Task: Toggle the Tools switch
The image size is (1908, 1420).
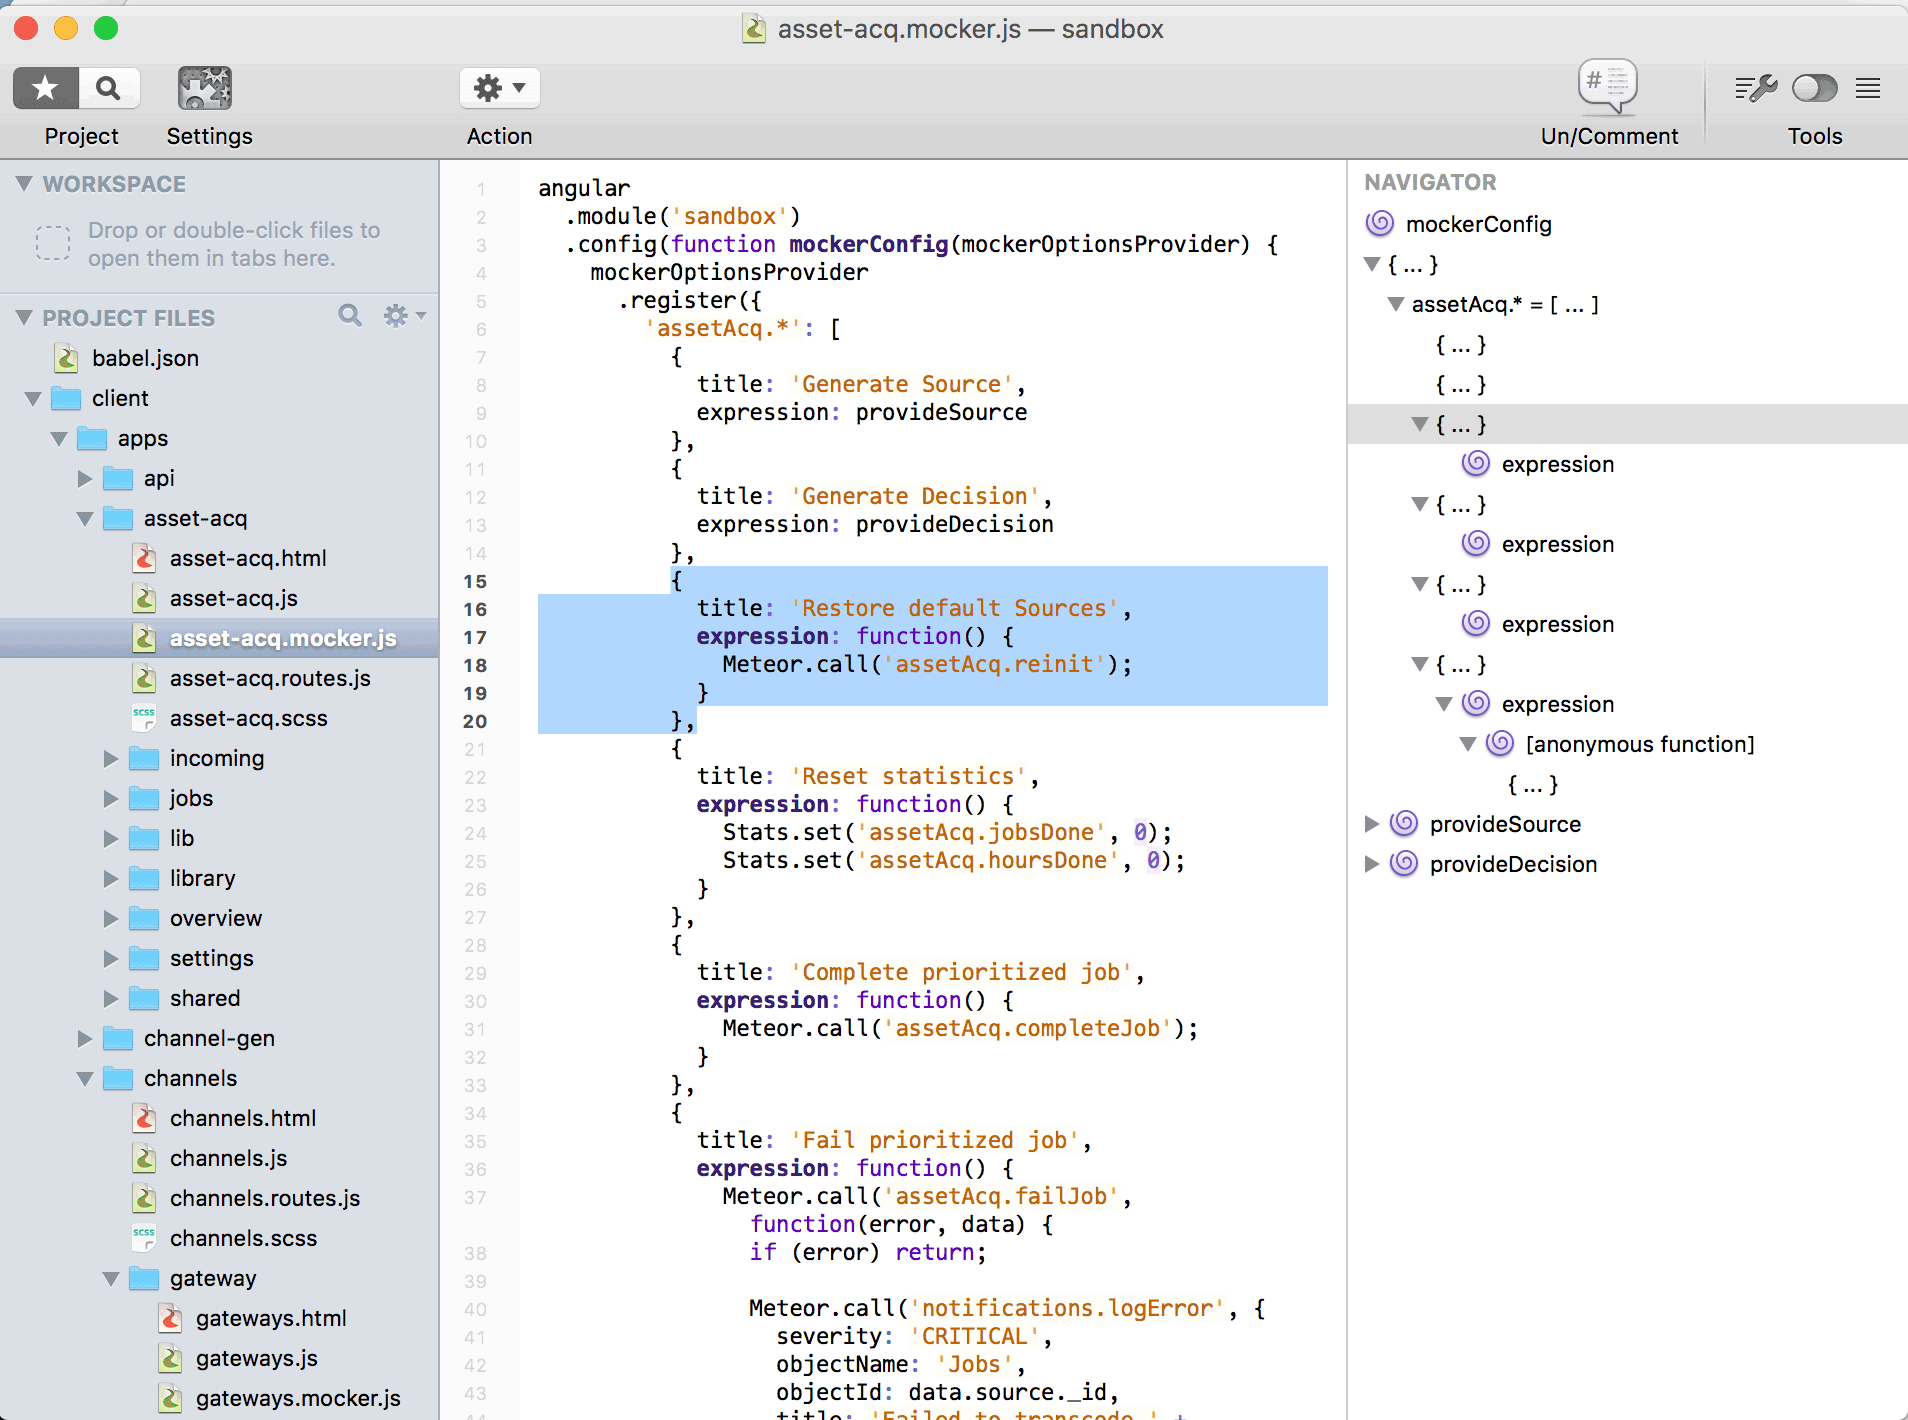Action: pos(1815,89)
